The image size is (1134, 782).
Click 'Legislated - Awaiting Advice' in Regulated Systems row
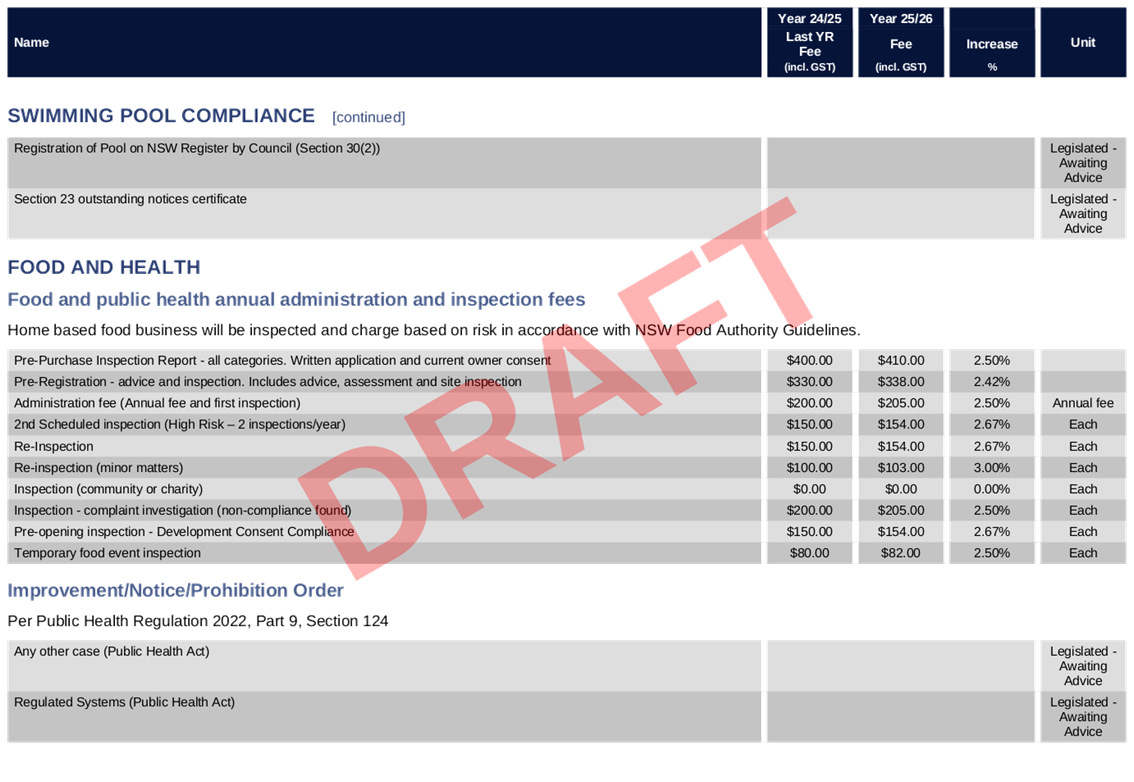click(x=1083, y=717)
